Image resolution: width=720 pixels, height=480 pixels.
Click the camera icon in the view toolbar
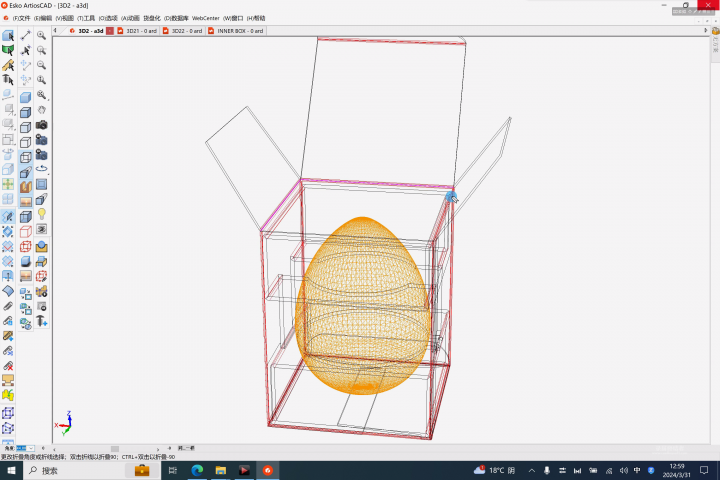pos(42,125)
